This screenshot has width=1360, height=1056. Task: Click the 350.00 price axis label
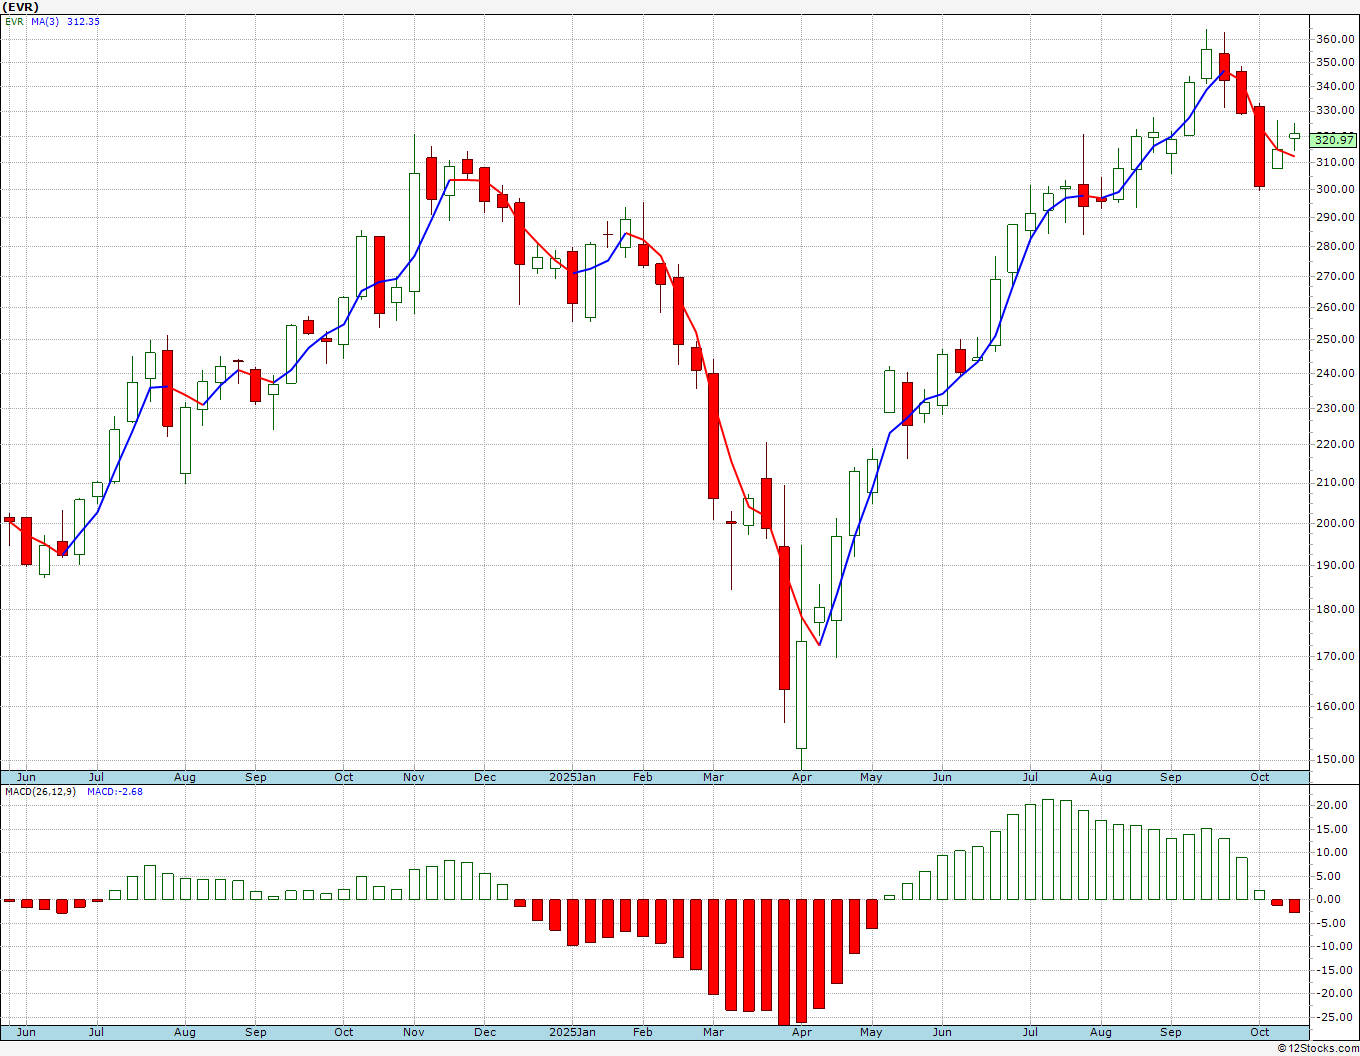click(x=1336, y=62)
